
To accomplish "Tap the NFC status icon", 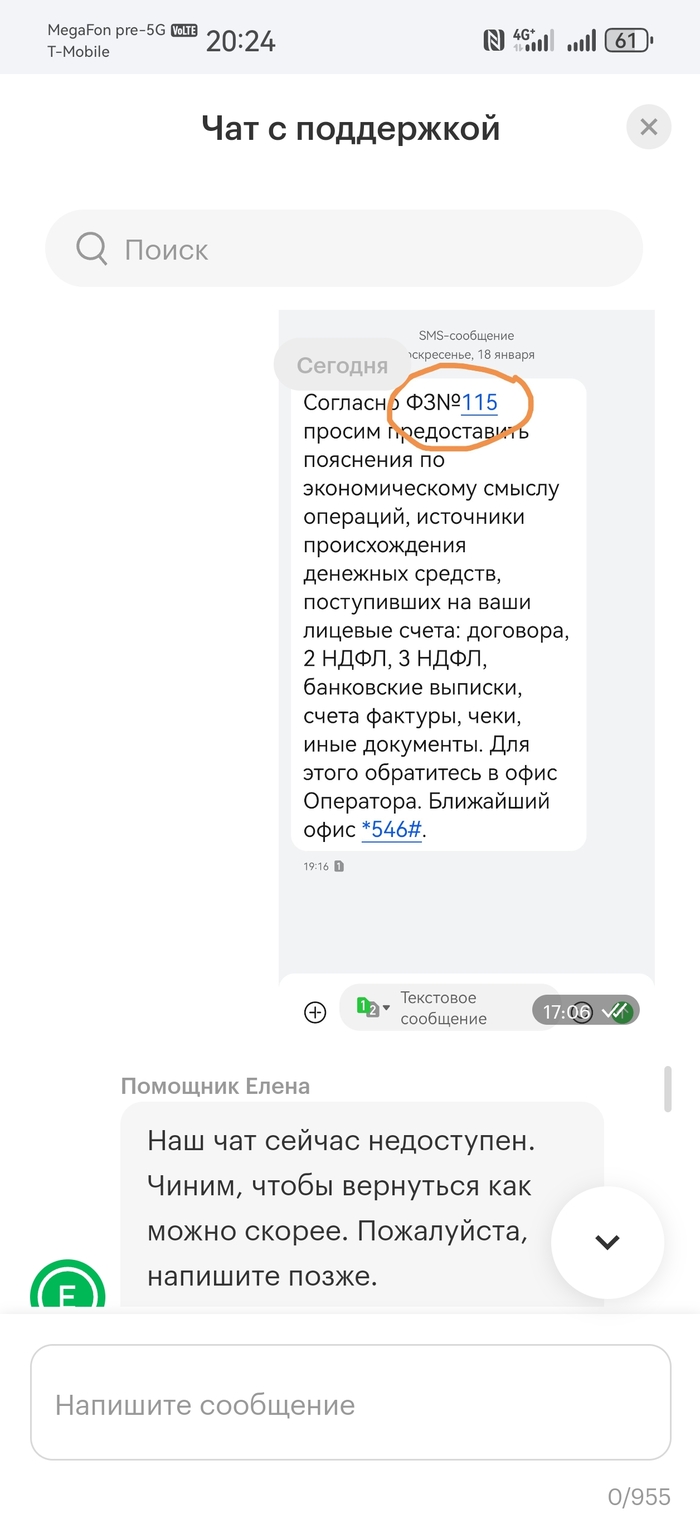I will 493,40.
